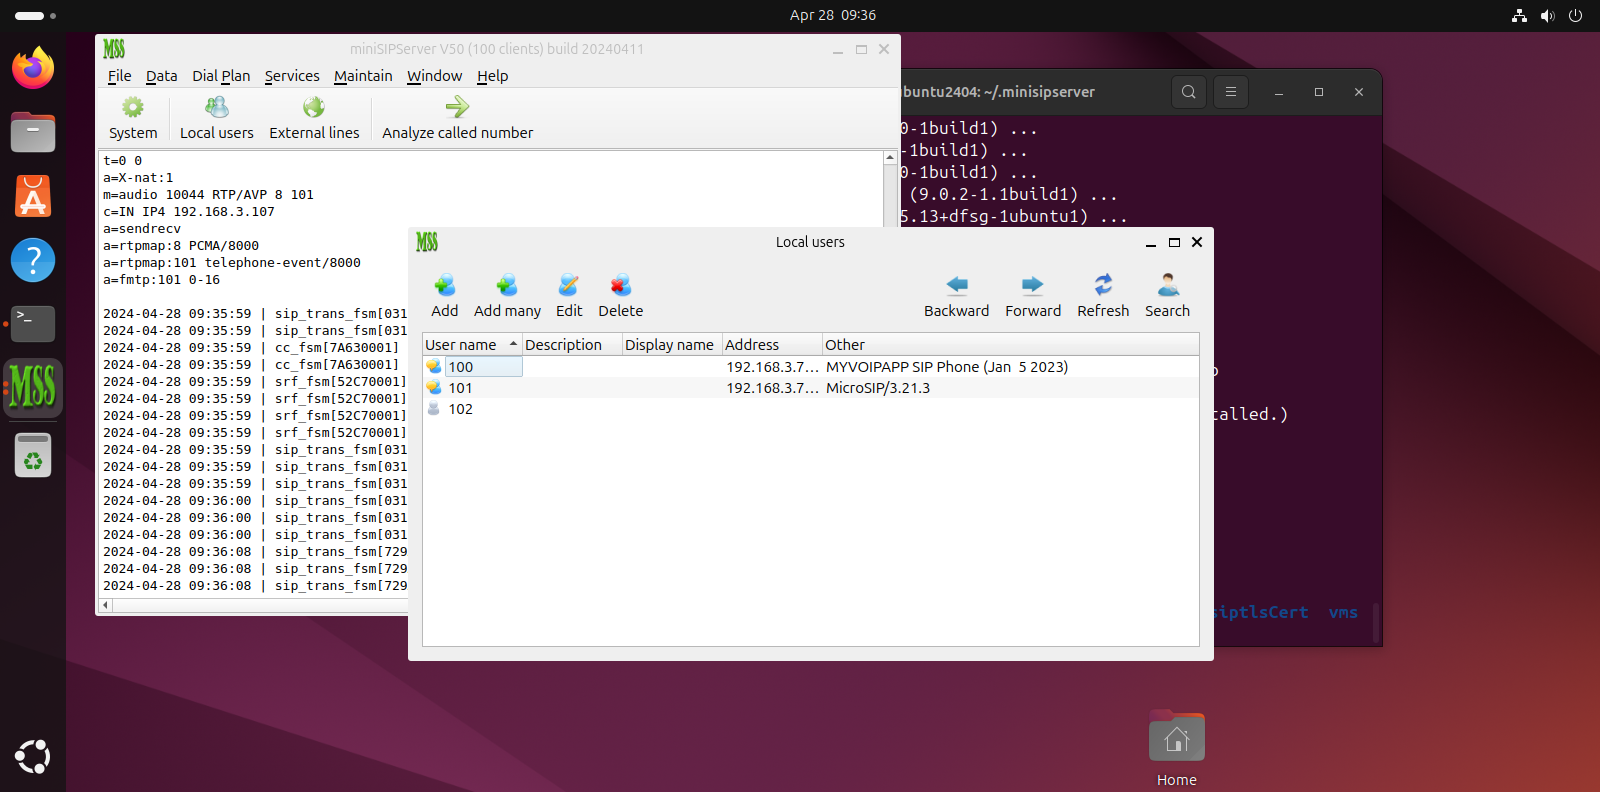Sort by Address column header
The width and height of the screenshot is (1600, 792).
click(x=772, y=345)
